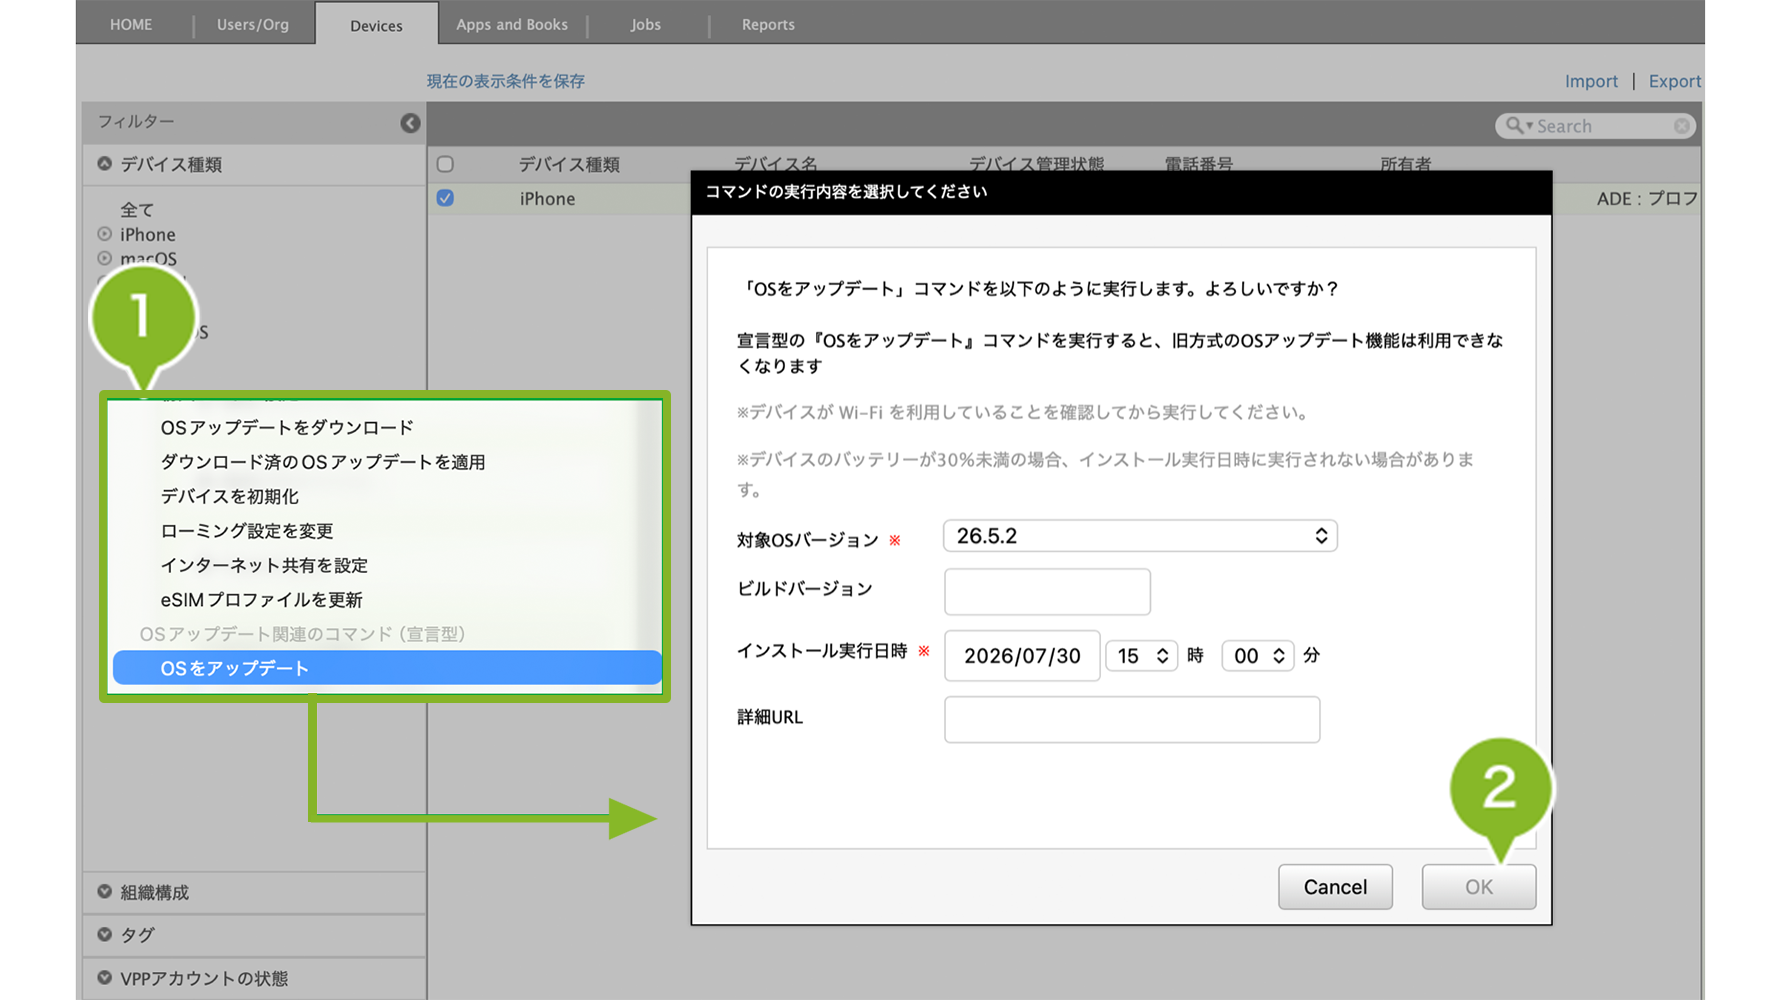Image resolution: width=1778 pixels, height=1000 pixels.
Task: Select the ローミング設定を変更 command
Action: pos(247,531)
